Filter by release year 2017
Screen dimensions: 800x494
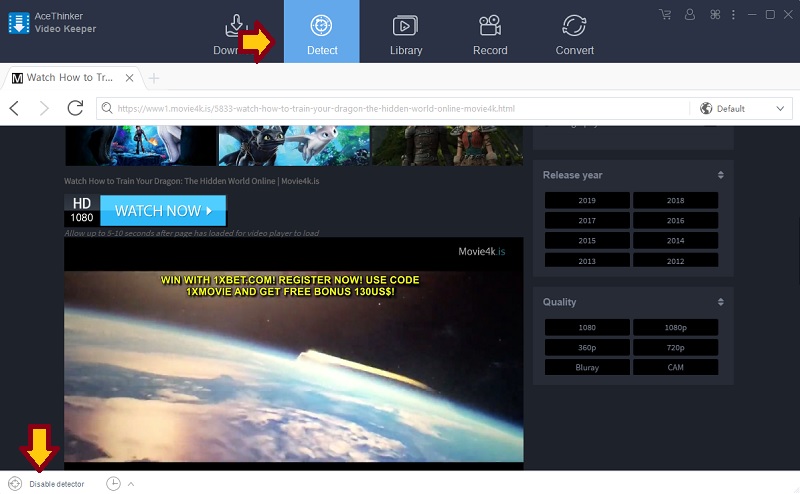(x=587, y=220)
